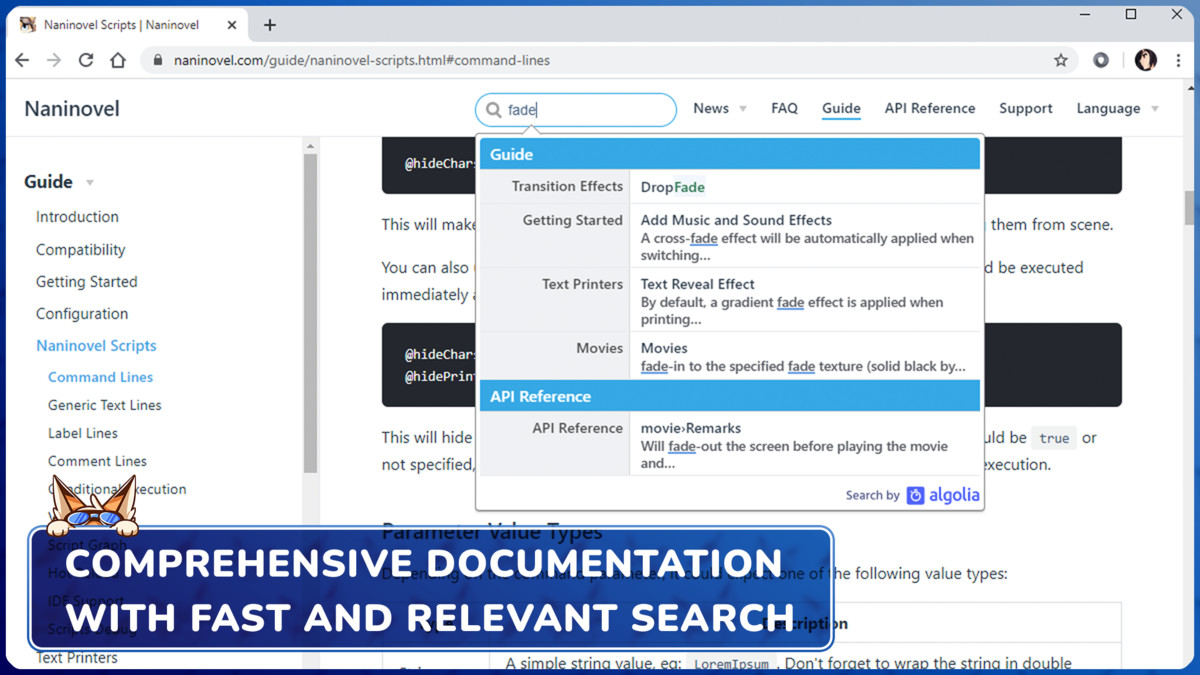Click the Algolia logo
1200x675 pixels.
point(943,495)
